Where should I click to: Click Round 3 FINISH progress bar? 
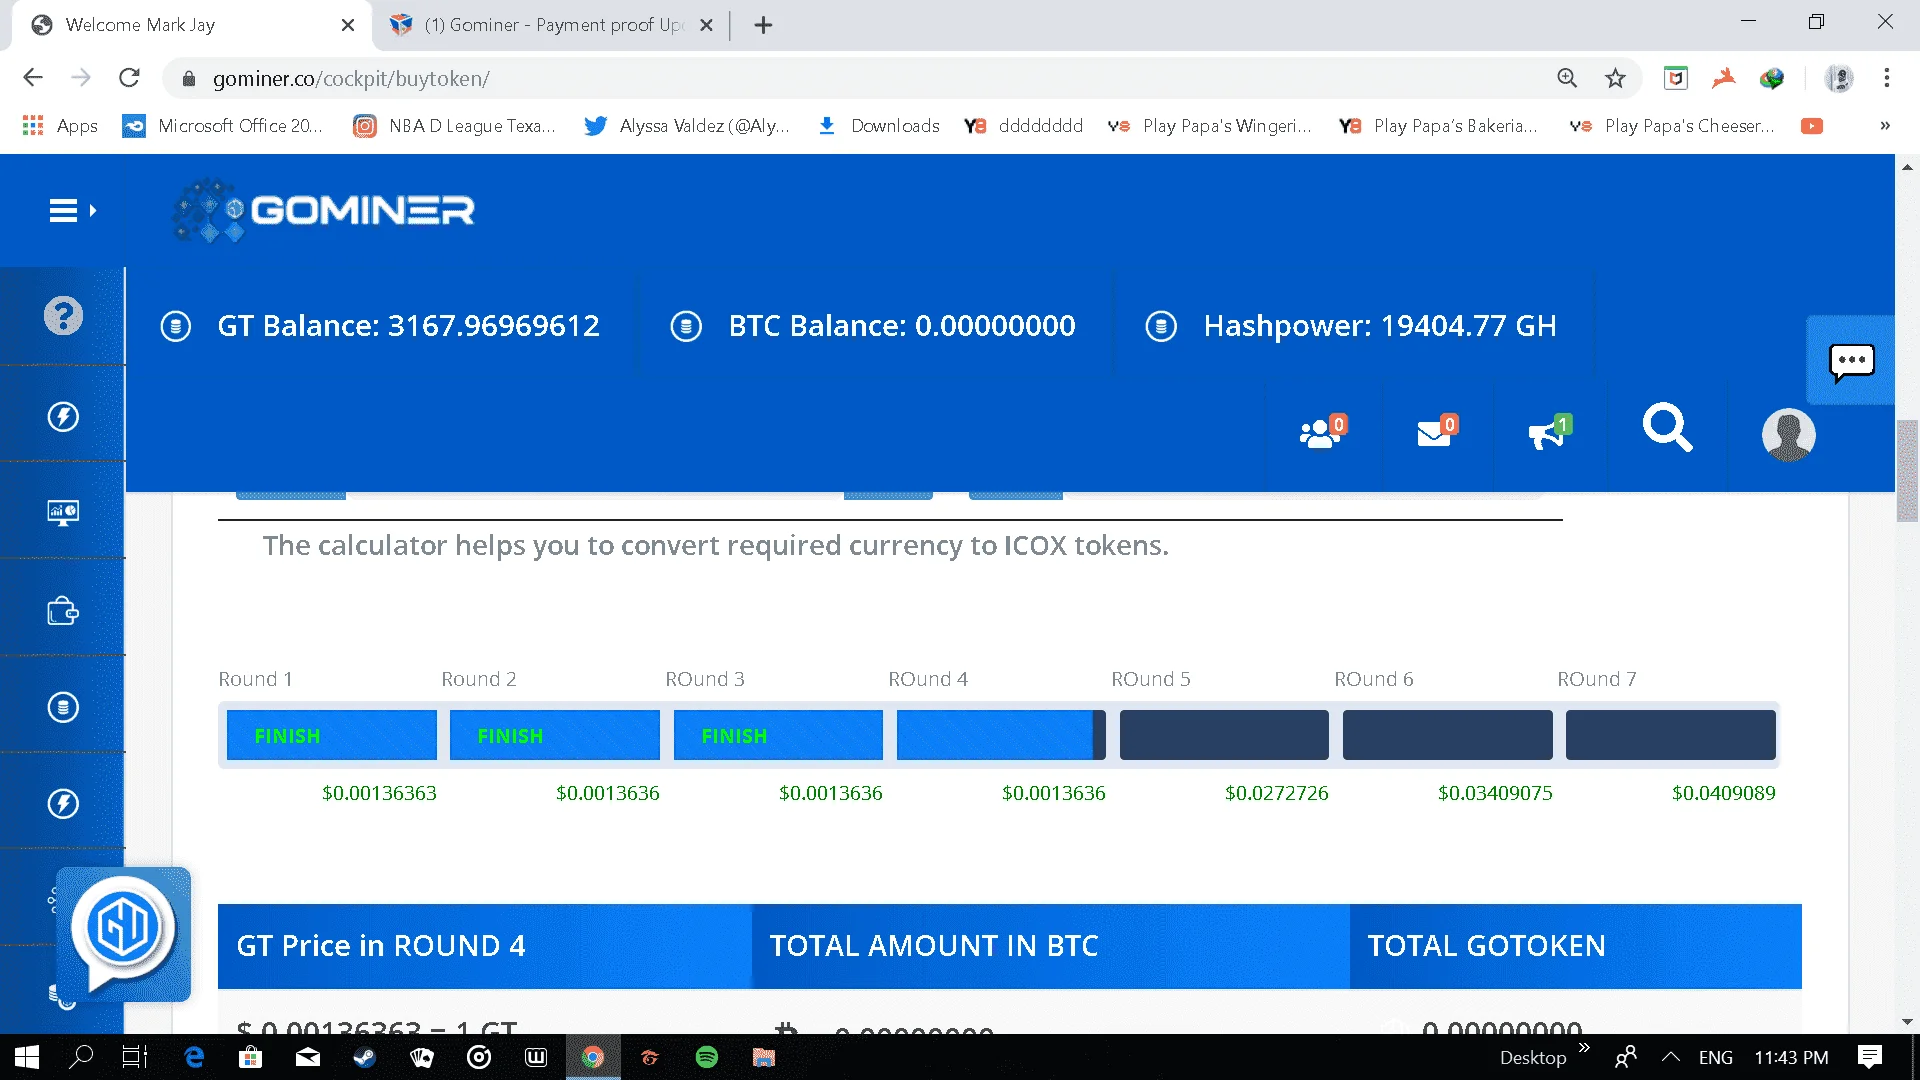tap(778, 735)
